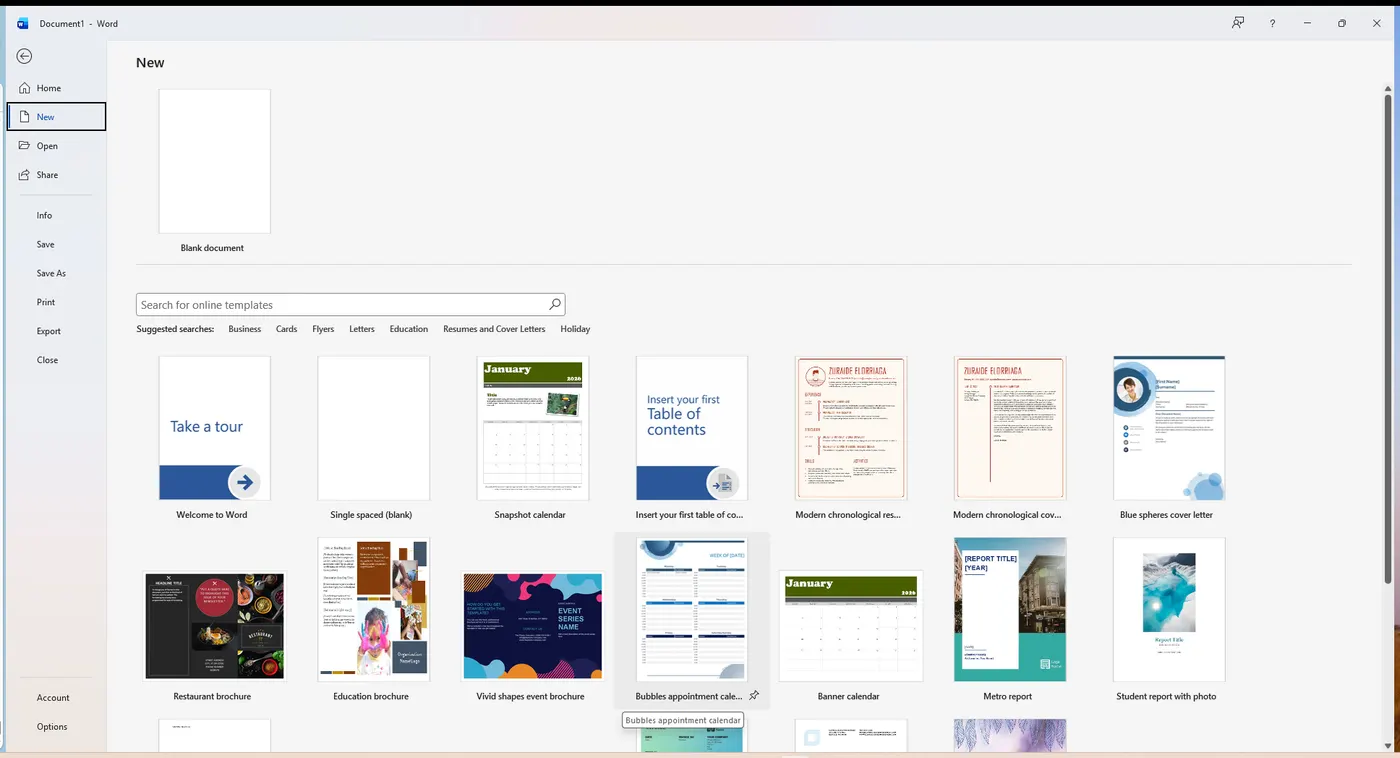Select Student report with photo template
The height and width of the screenshot is (758, 1400).
1169,610
